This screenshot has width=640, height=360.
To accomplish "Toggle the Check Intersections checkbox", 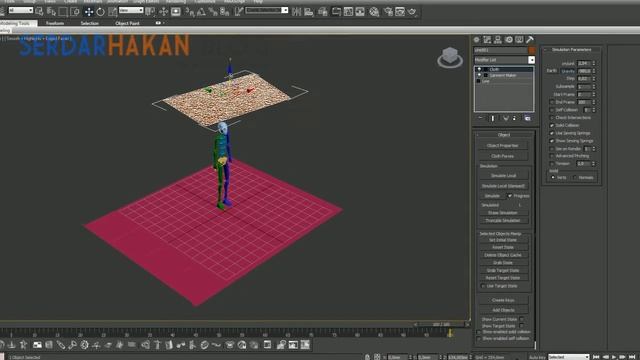I will 551,118.
